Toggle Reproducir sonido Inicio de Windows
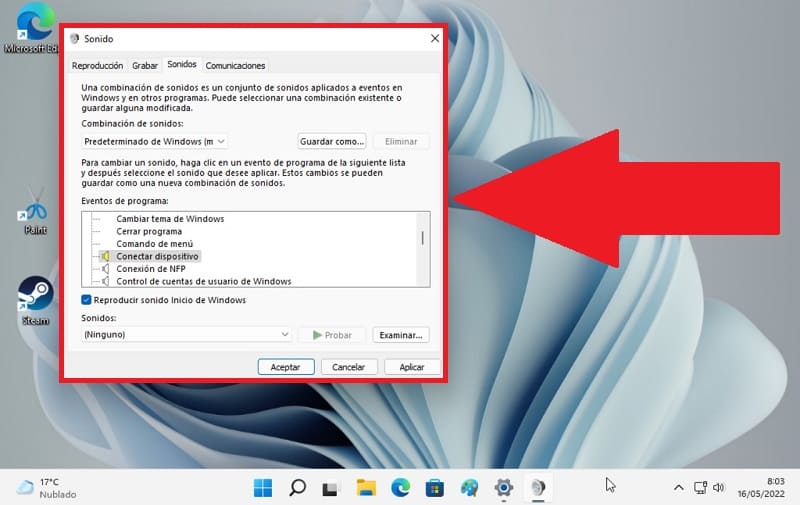Image resolution: width=800 pixels, height=505 pixels. point(86,300)
